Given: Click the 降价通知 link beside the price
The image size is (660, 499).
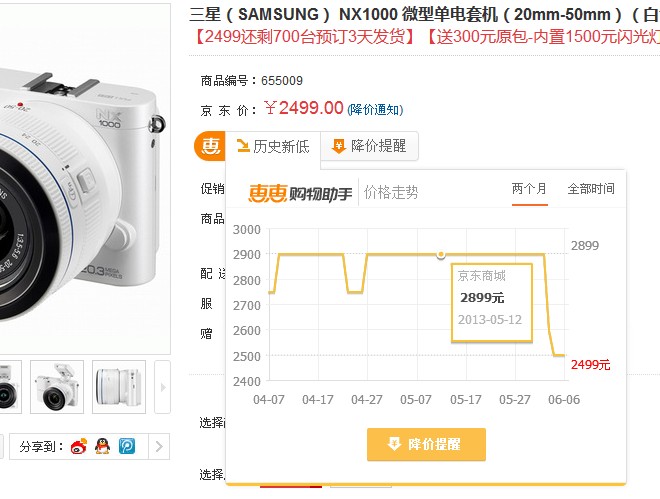Looking at the screenshot, I should click(x=375, y=110).
